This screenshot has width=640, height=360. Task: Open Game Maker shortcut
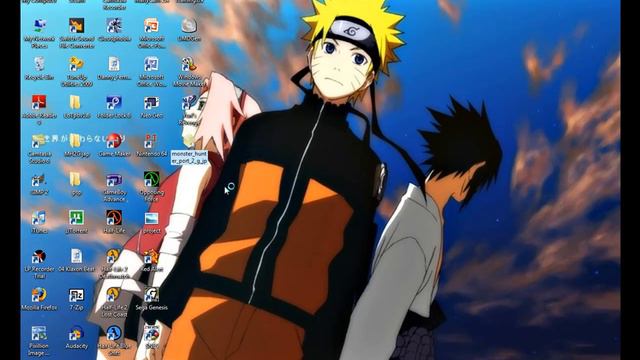(114, 145)
